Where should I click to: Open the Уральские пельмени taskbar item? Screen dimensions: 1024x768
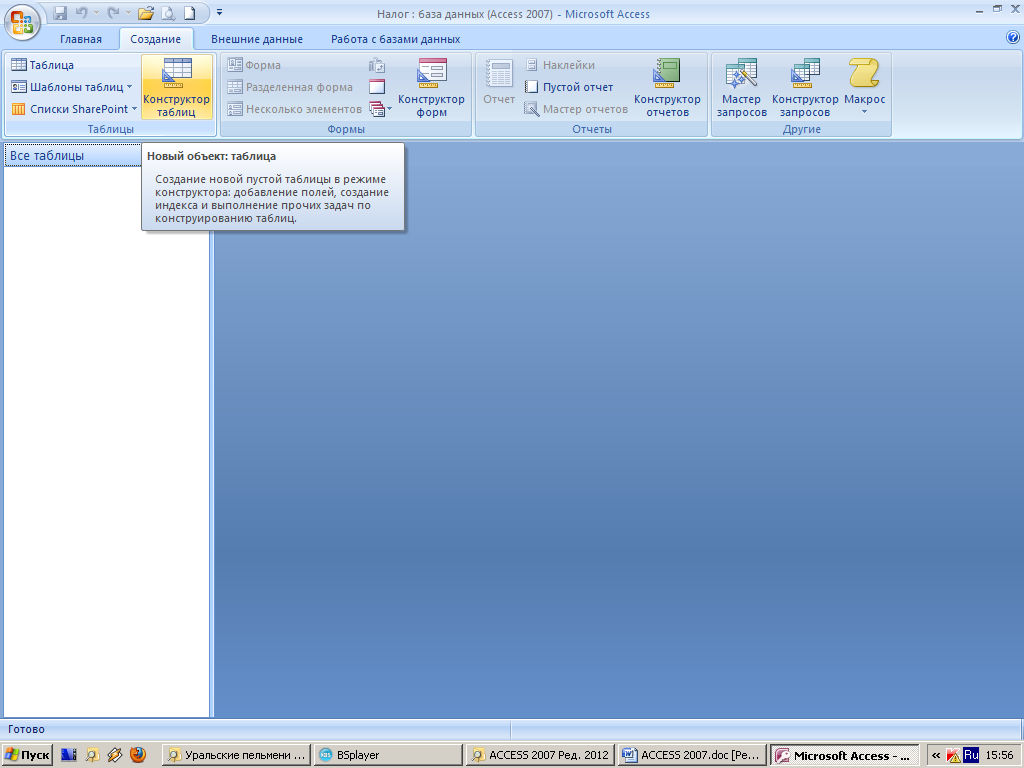click(236, 755)
